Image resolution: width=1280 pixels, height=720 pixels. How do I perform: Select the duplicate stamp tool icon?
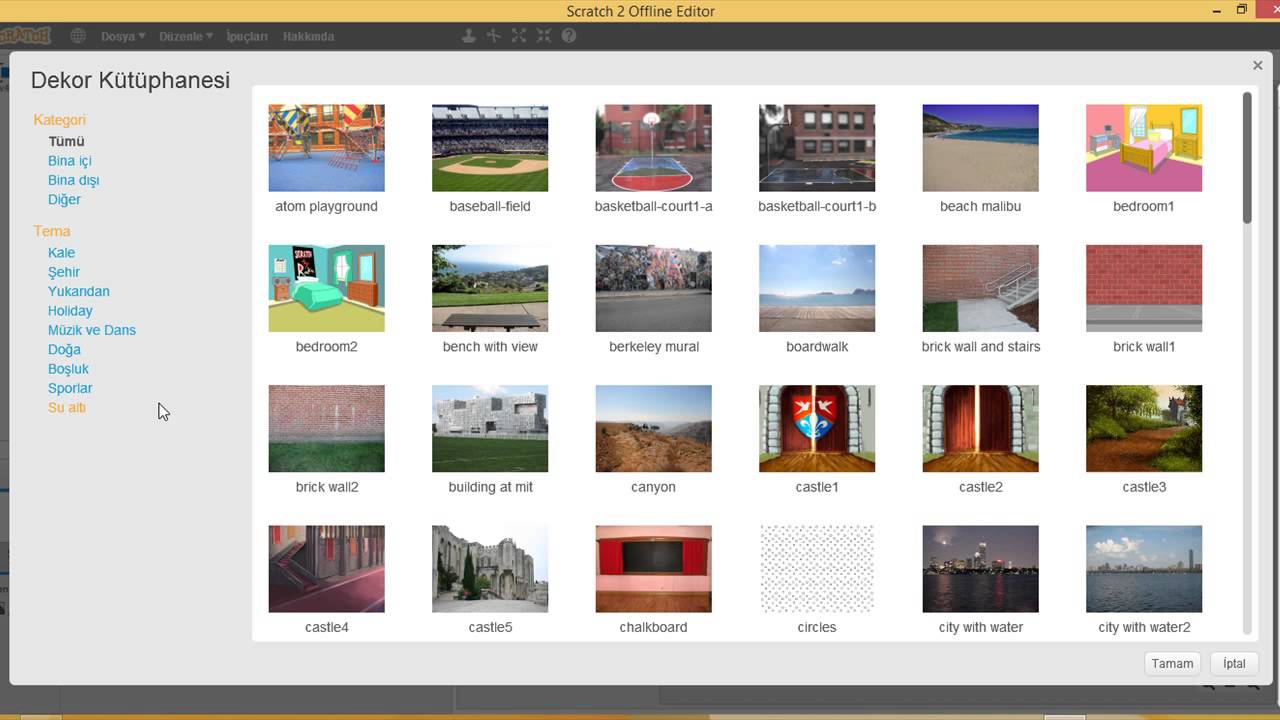tap(468, 36)
